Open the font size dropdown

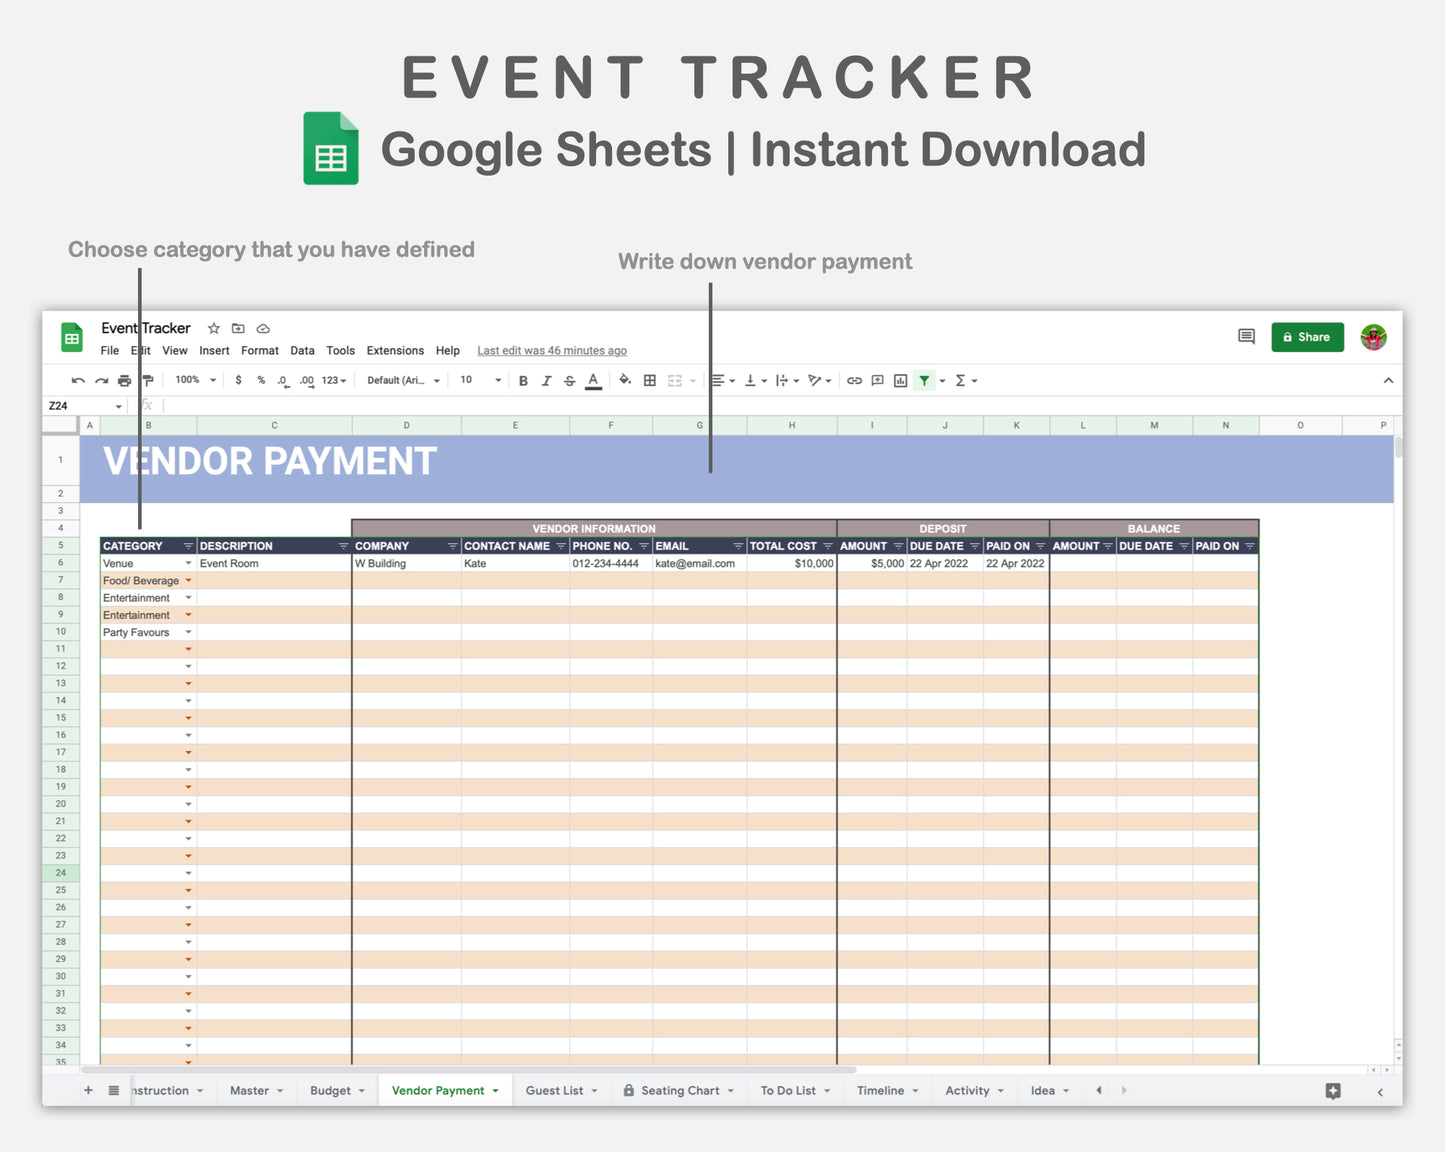click(x=480, y=380)
